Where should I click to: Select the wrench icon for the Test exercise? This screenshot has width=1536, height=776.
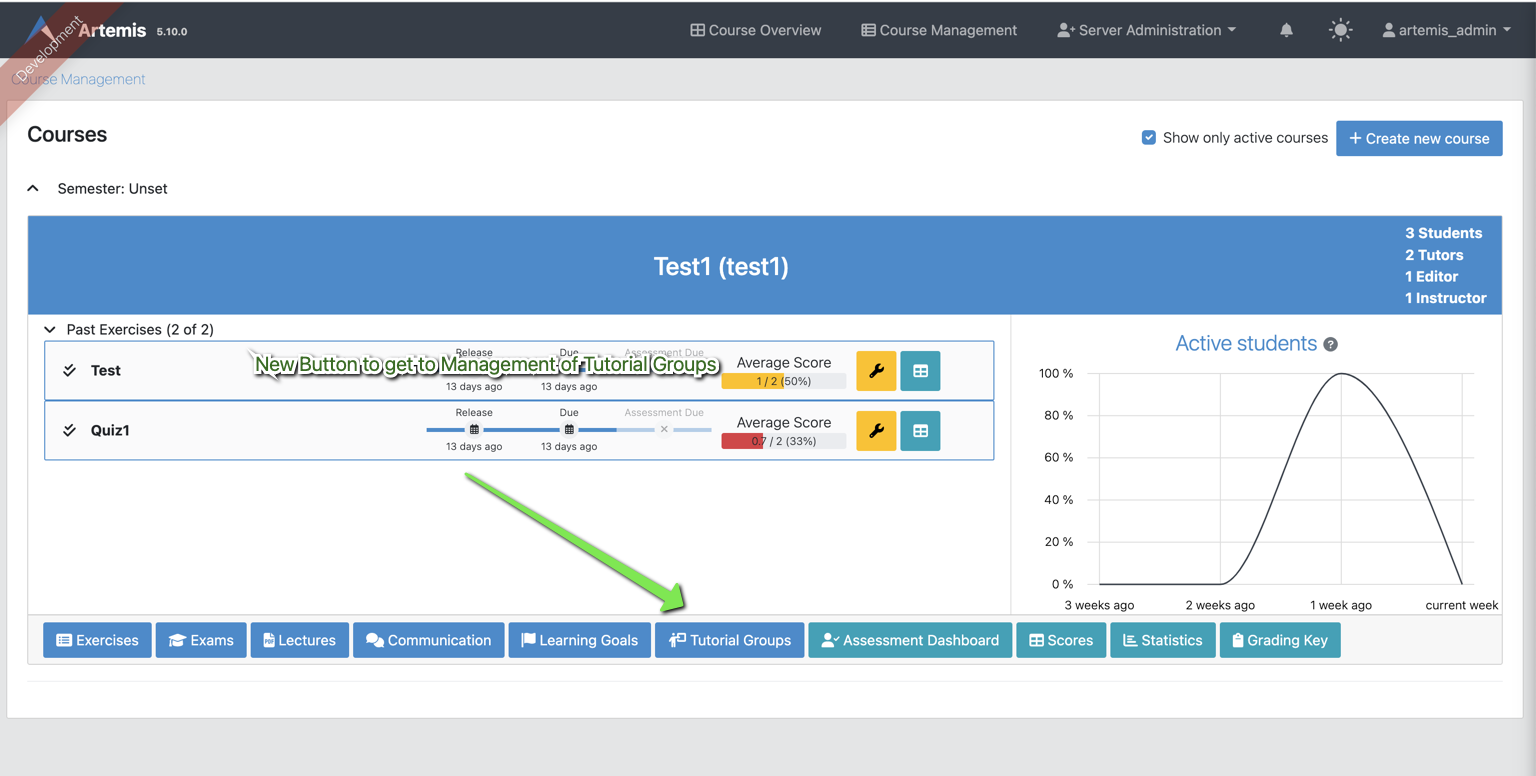pyautogui.click(x=876, y=370)
